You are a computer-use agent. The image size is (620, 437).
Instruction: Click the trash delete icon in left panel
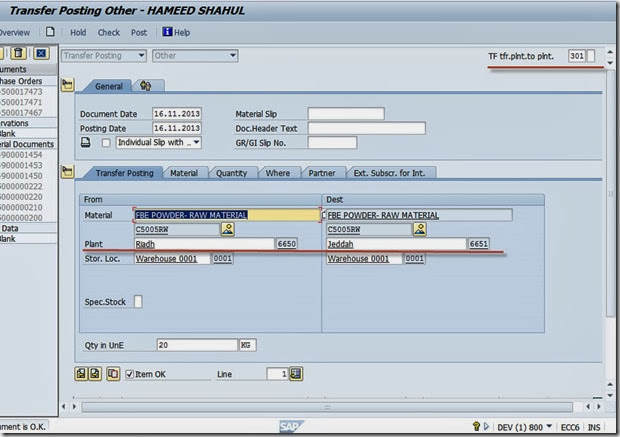click(18, 53)
